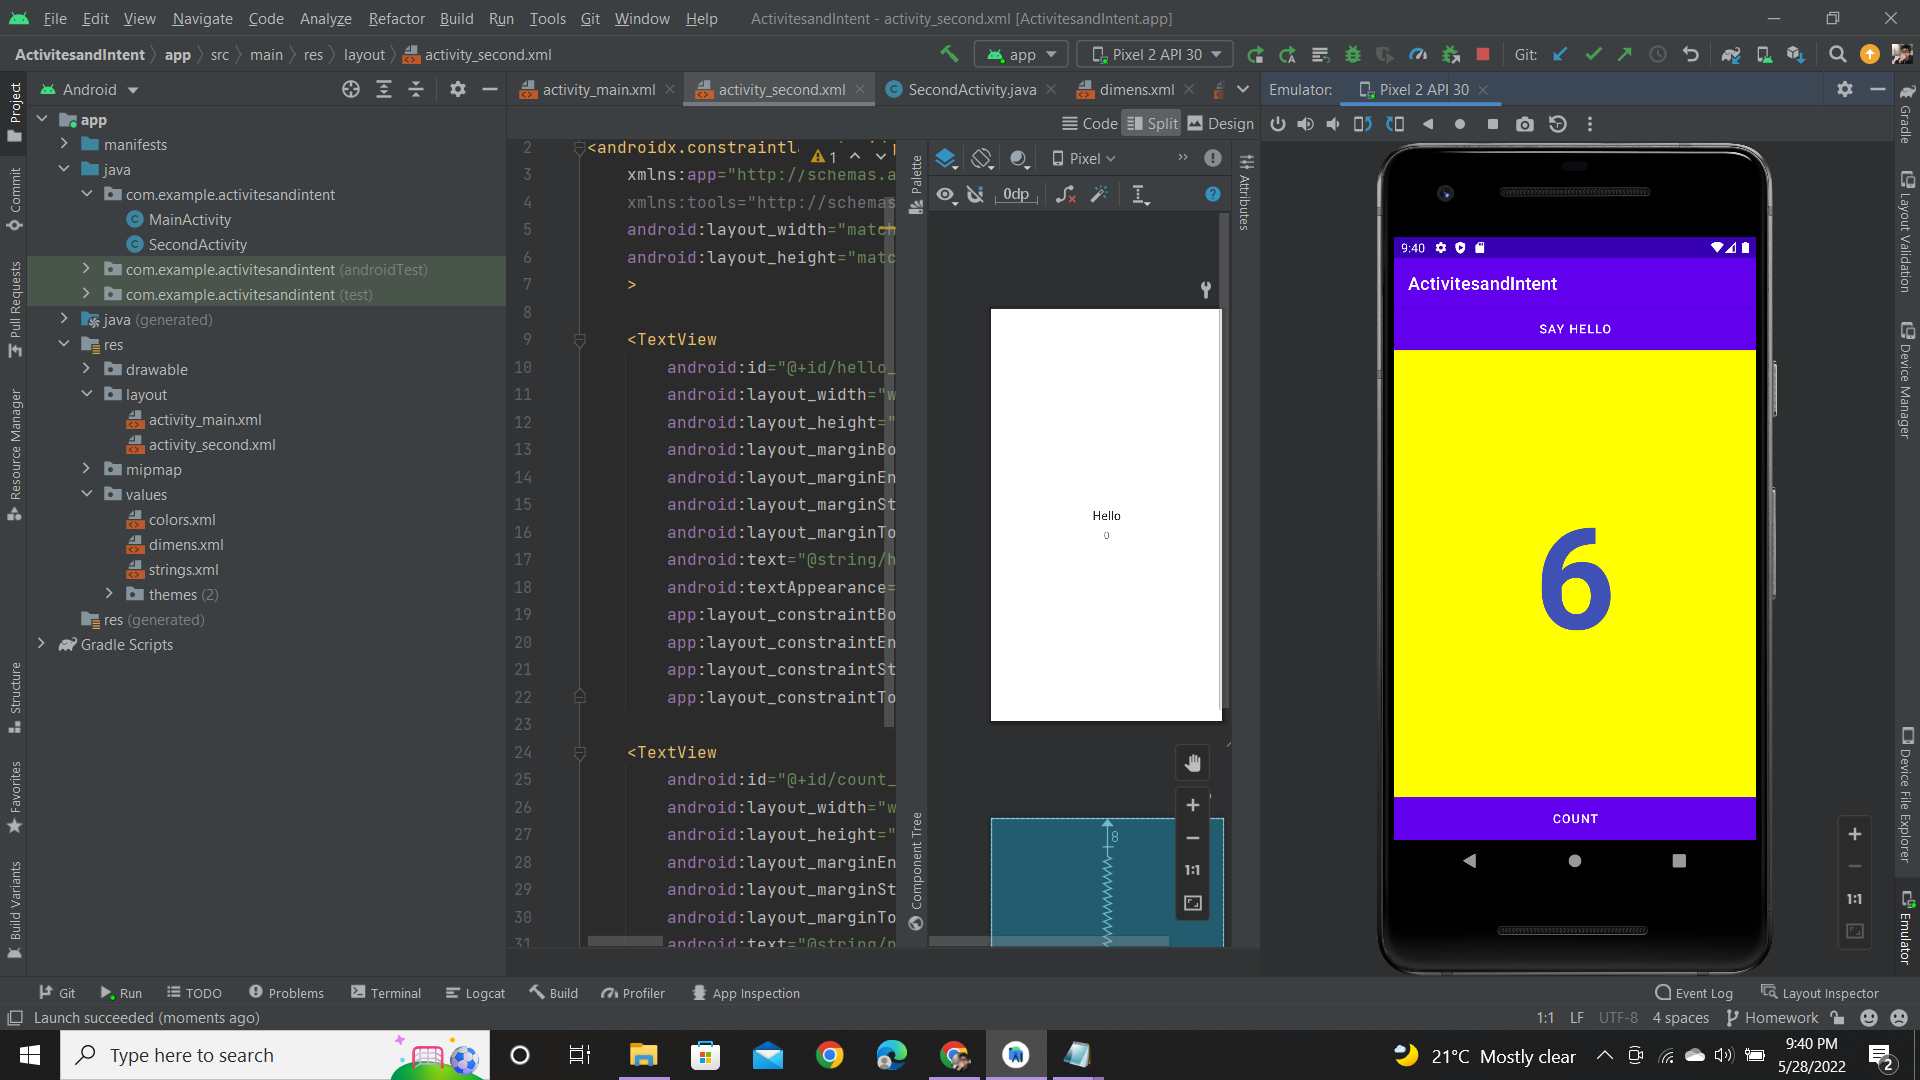Open Chrome from taskbar

829,1055
